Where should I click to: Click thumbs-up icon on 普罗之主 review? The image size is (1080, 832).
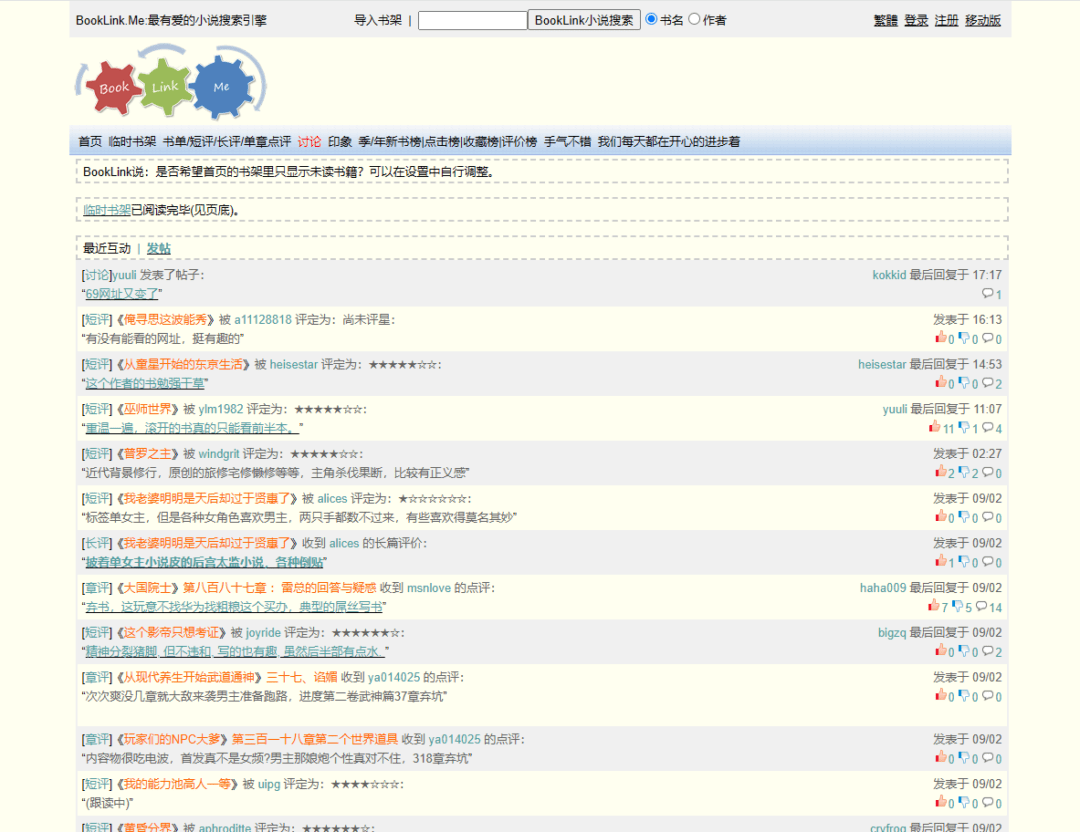(940, 471)
